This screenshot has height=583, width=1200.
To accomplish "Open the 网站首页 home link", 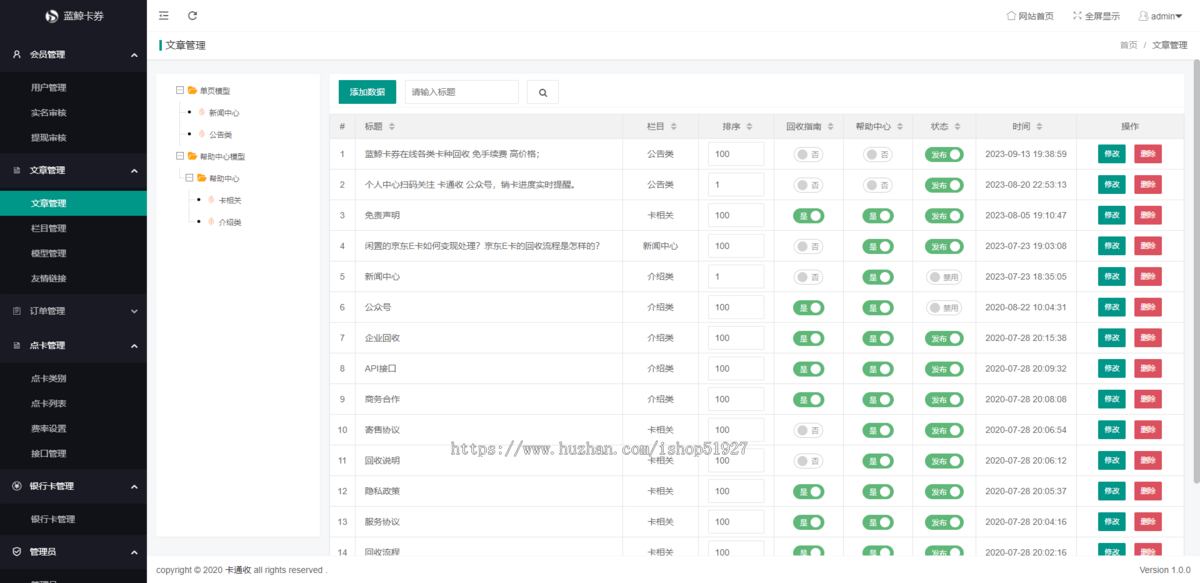I will point(1030,16).
